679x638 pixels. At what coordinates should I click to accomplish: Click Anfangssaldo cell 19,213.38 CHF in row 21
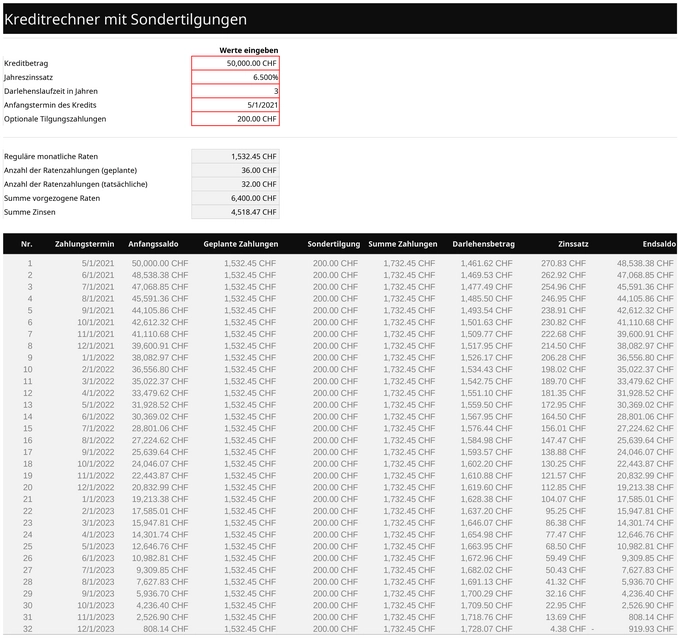(160, 499)
